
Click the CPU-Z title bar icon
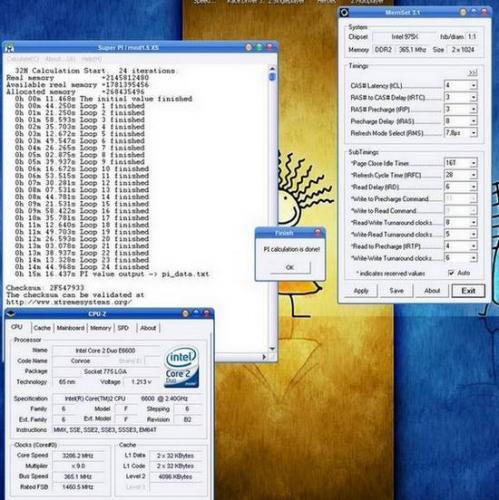[11, 314]
